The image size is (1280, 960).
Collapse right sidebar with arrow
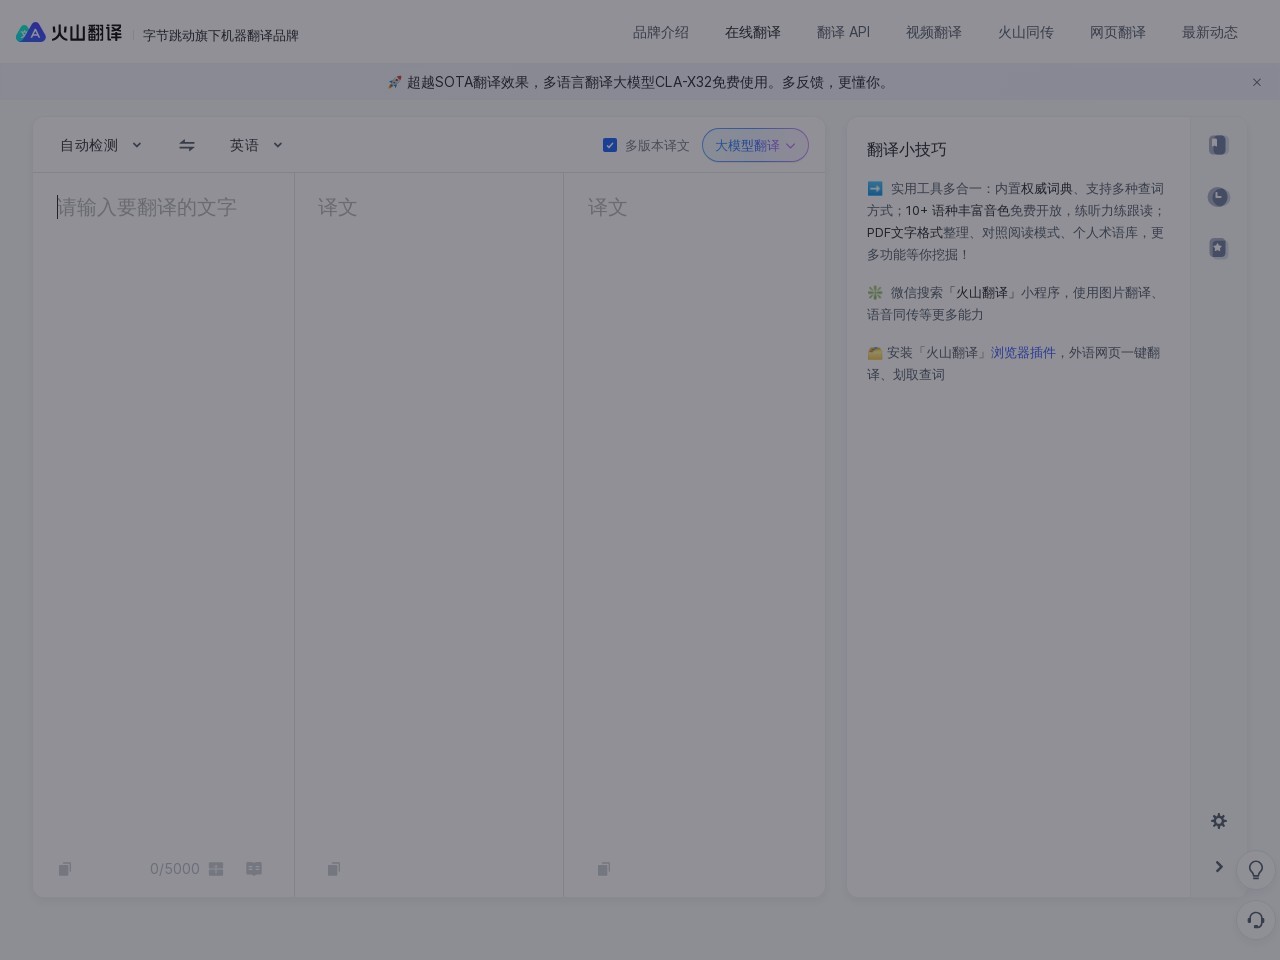(x=1219, y=867)
